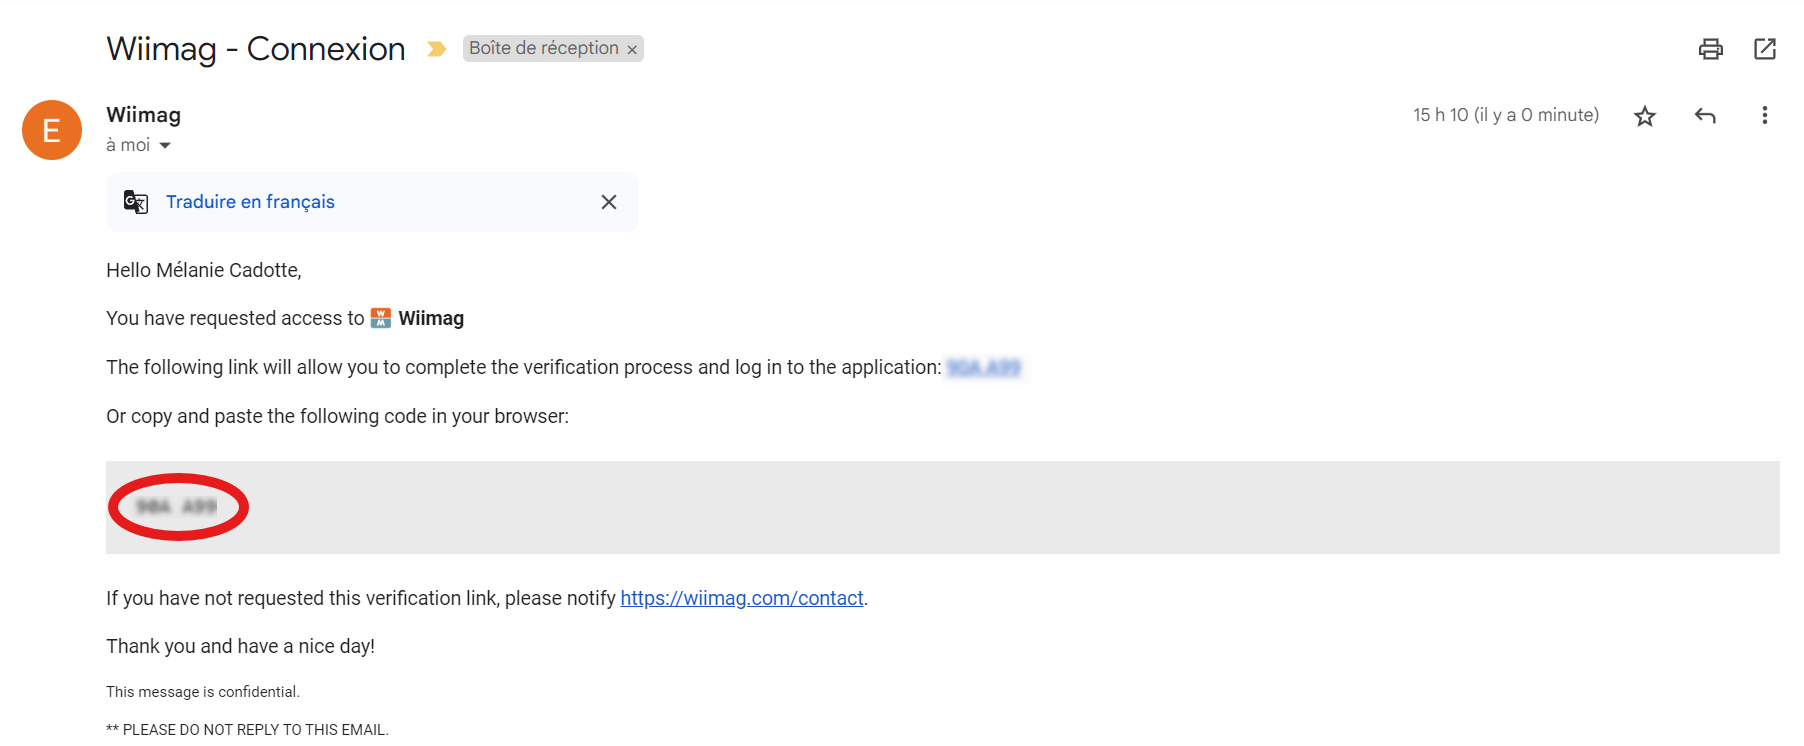Open the wiimag.com/contact link
This screenshot has height=746, width=1804.
tap(742, 598)
